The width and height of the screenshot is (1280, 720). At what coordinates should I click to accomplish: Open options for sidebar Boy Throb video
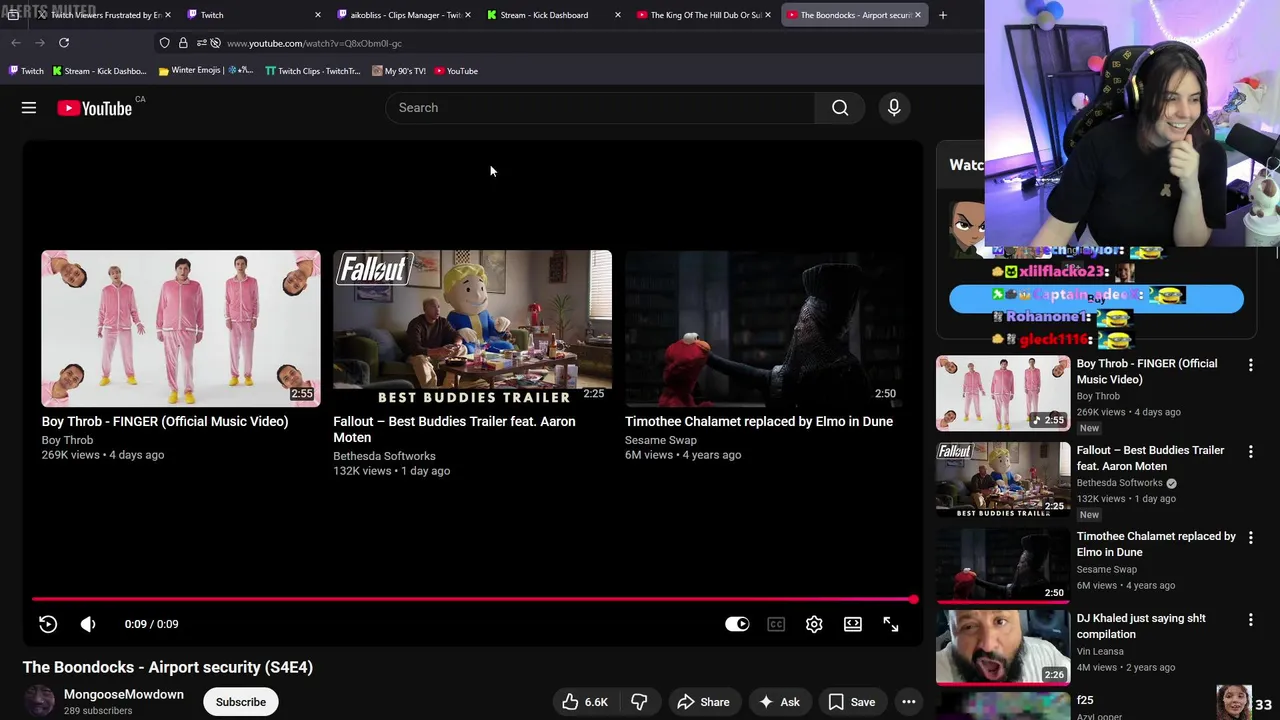1250,366
